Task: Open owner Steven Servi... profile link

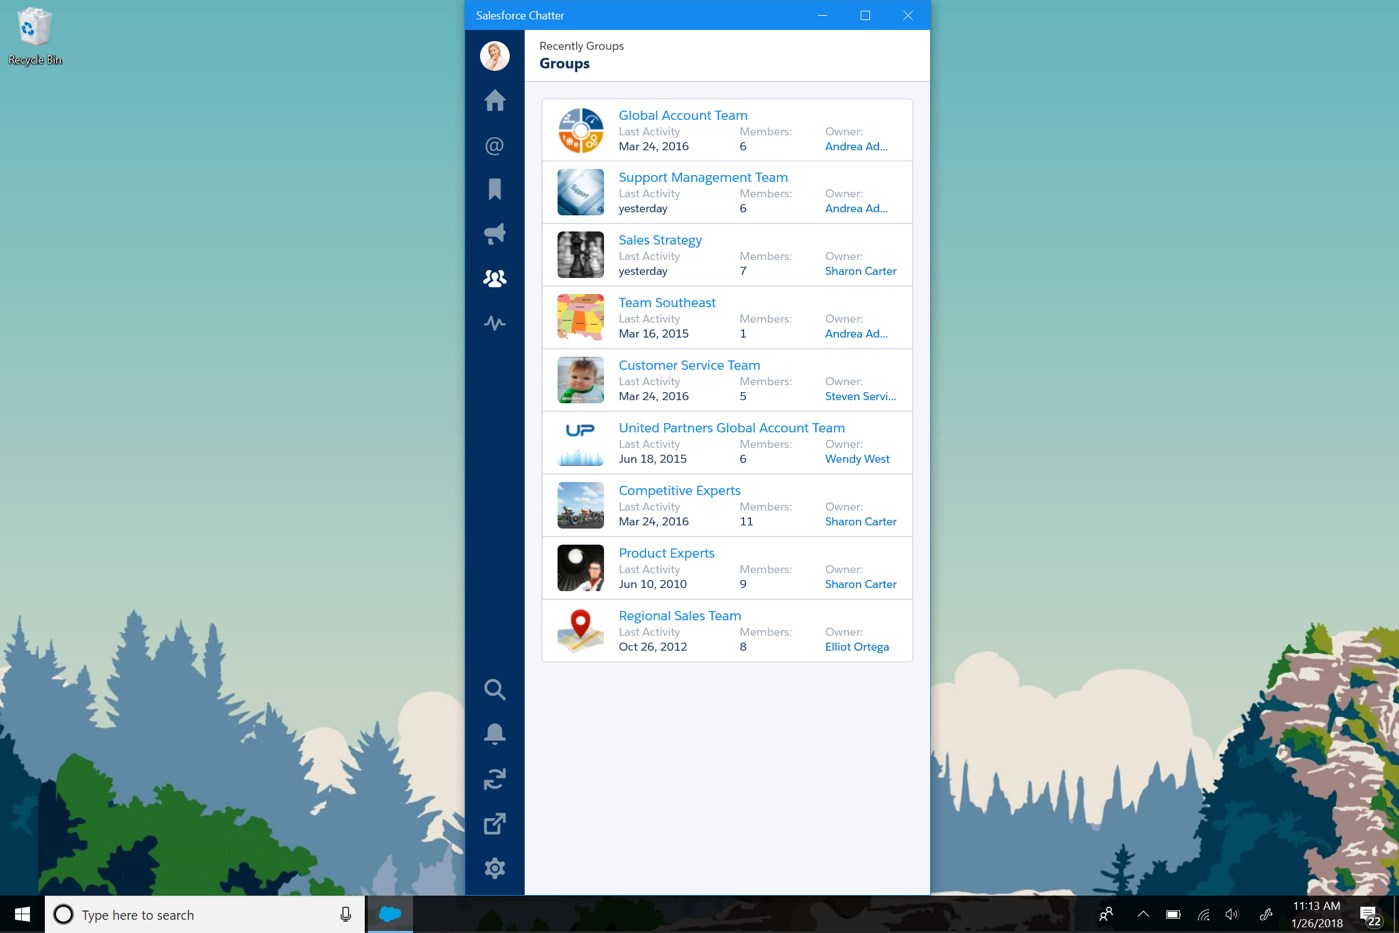Action: 860,396
